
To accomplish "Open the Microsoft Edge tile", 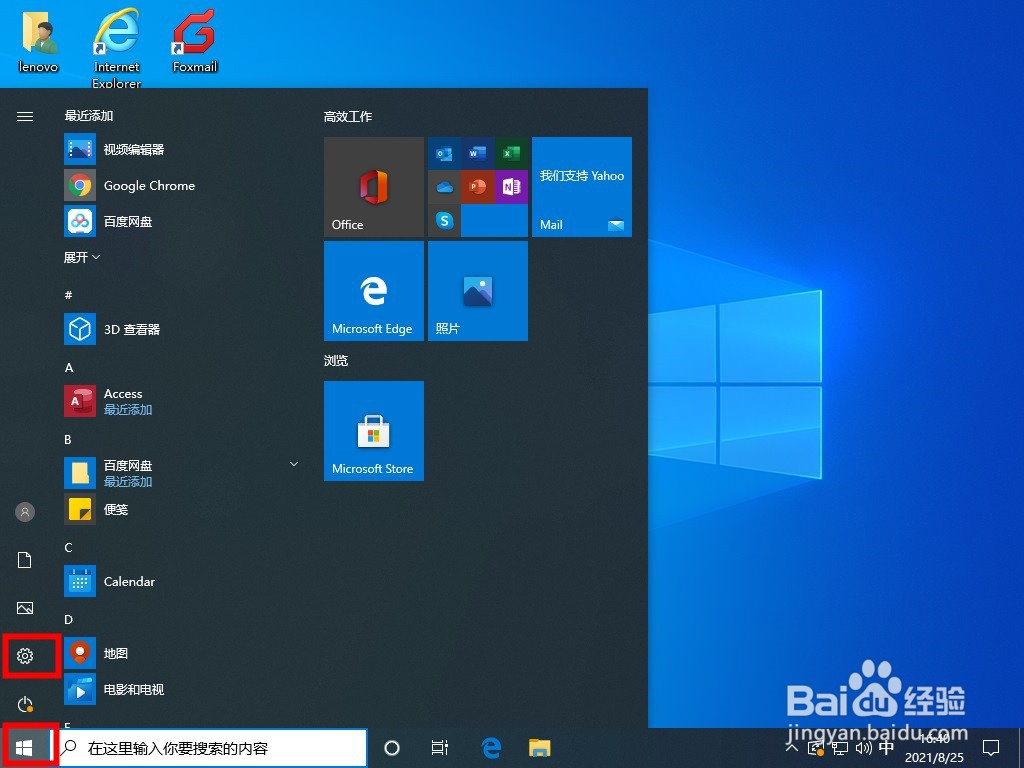I will [x=374, y=291].
